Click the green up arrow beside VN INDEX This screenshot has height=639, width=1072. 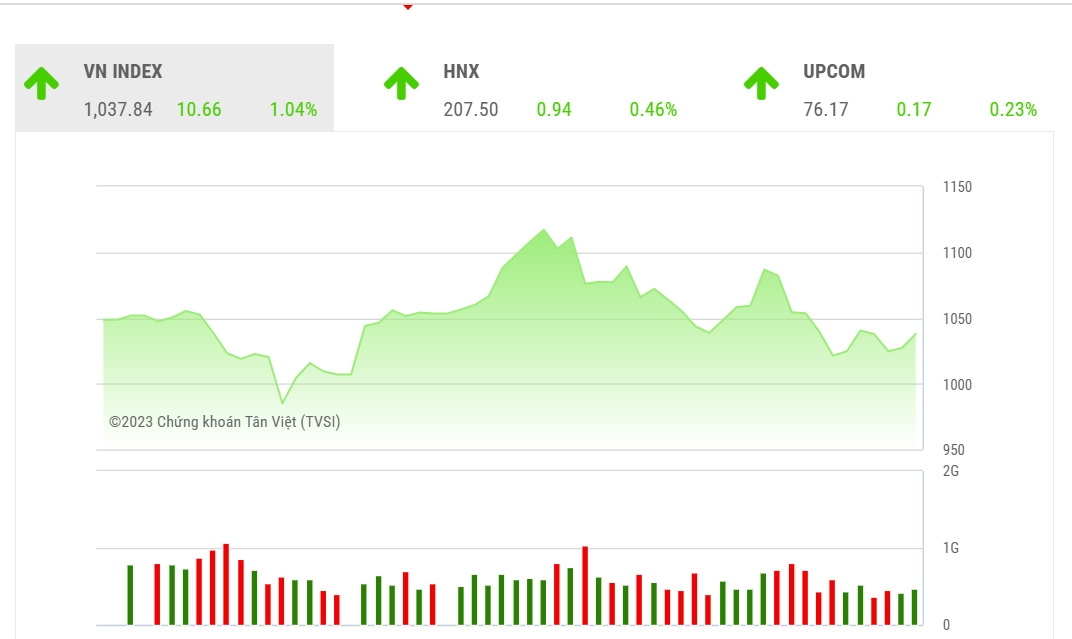click(x=41, y=83)
